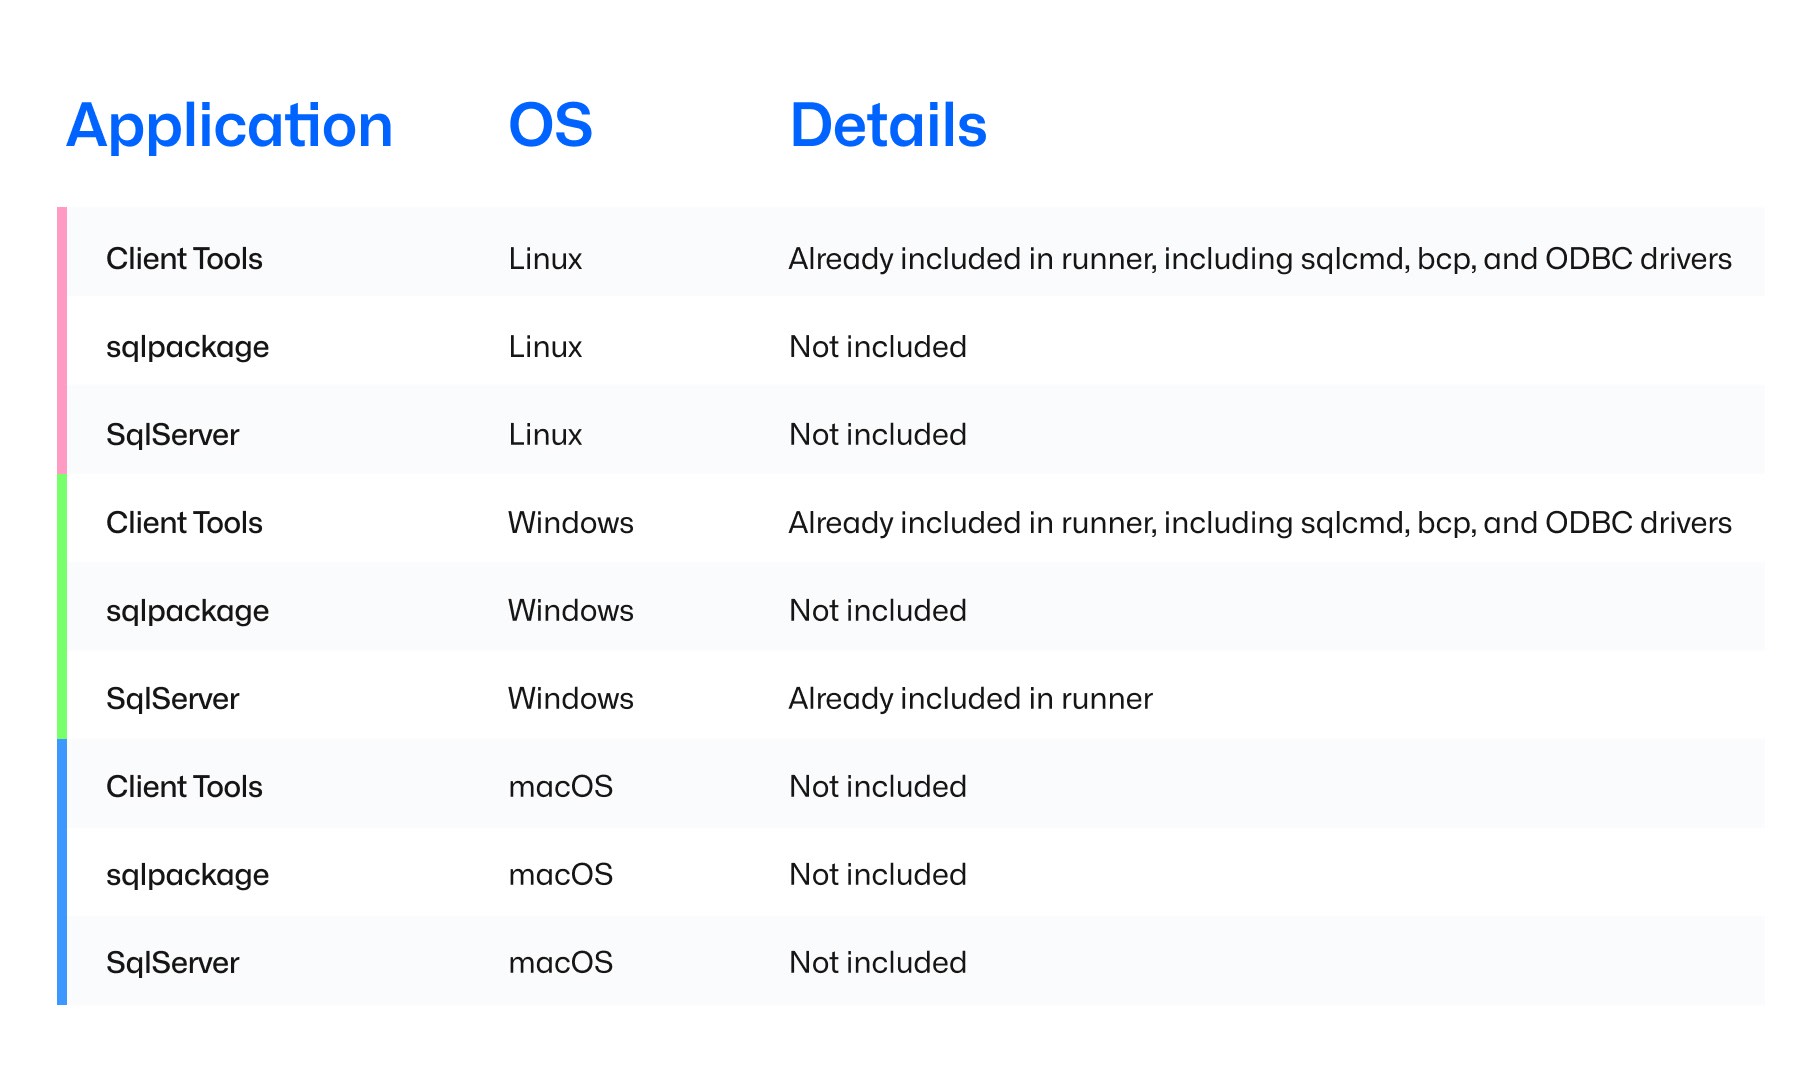
Task: Click Windows in the SqlServer row
Action: 570,699
